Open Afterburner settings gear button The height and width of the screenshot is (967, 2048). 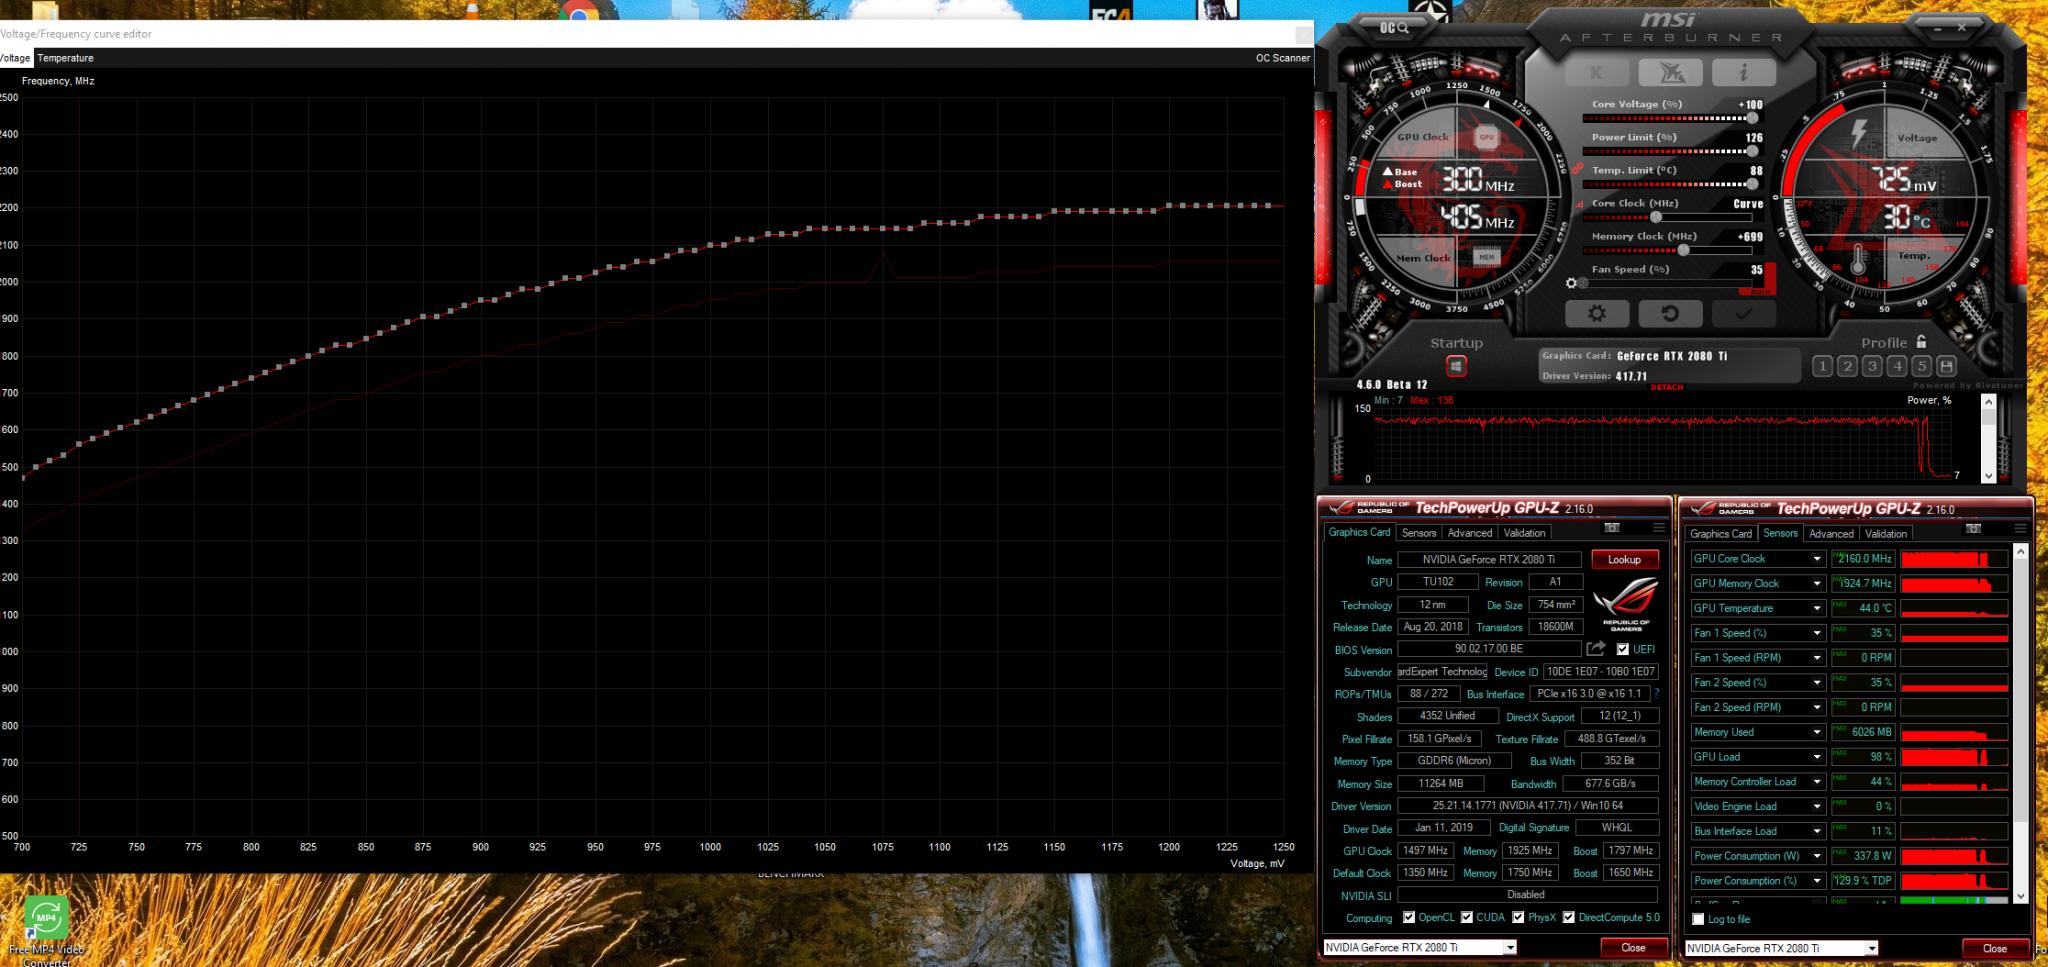(x=1596, y=313)
